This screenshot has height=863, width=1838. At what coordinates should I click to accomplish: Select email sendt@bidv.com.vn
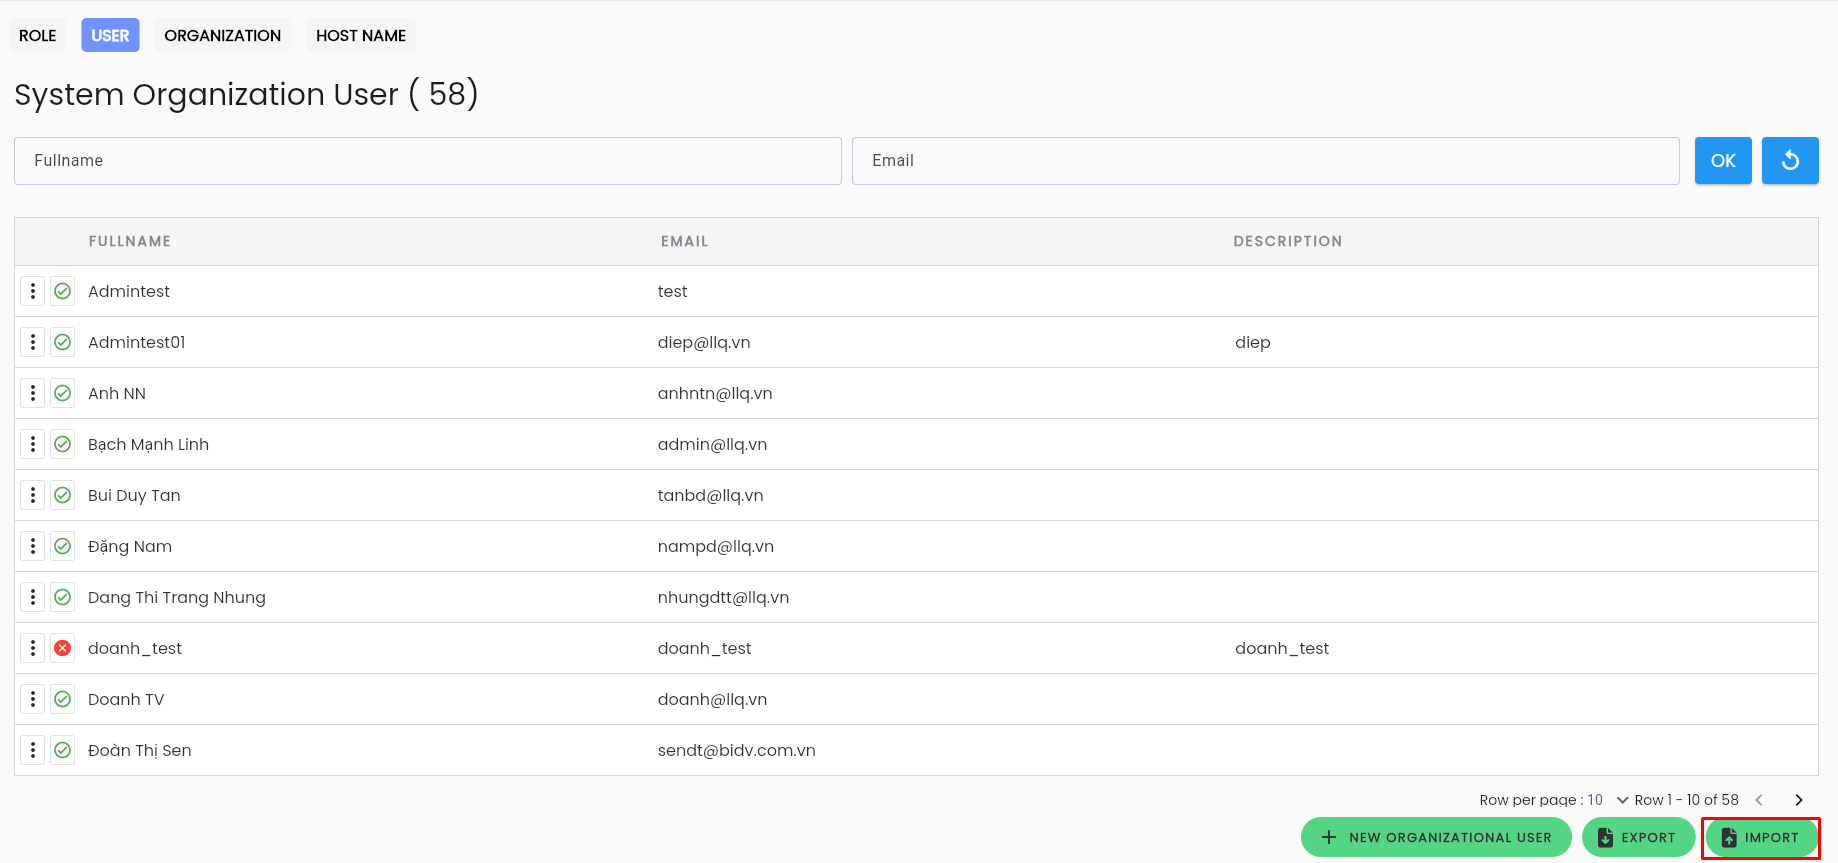737,750
